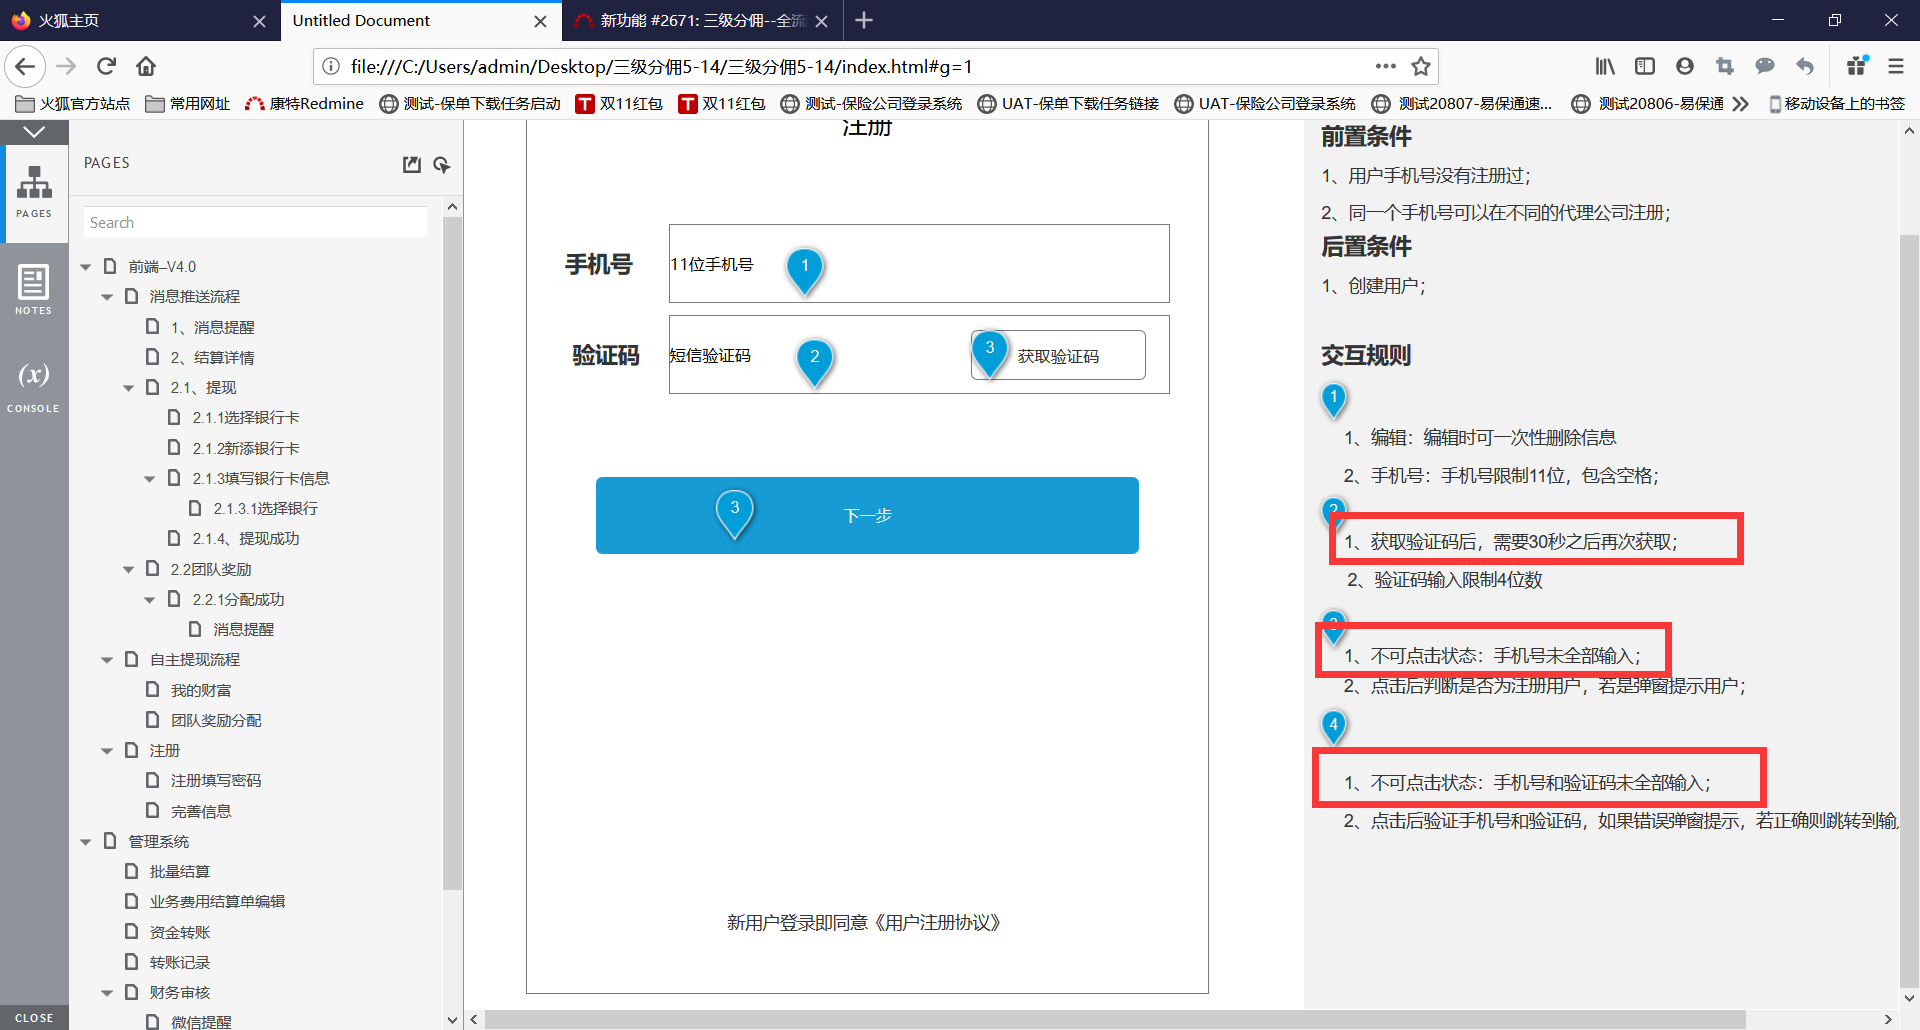Viewport: 1920px width, 1030px height.
Task: Open the 注册填写密码 page
Action: 216,781
